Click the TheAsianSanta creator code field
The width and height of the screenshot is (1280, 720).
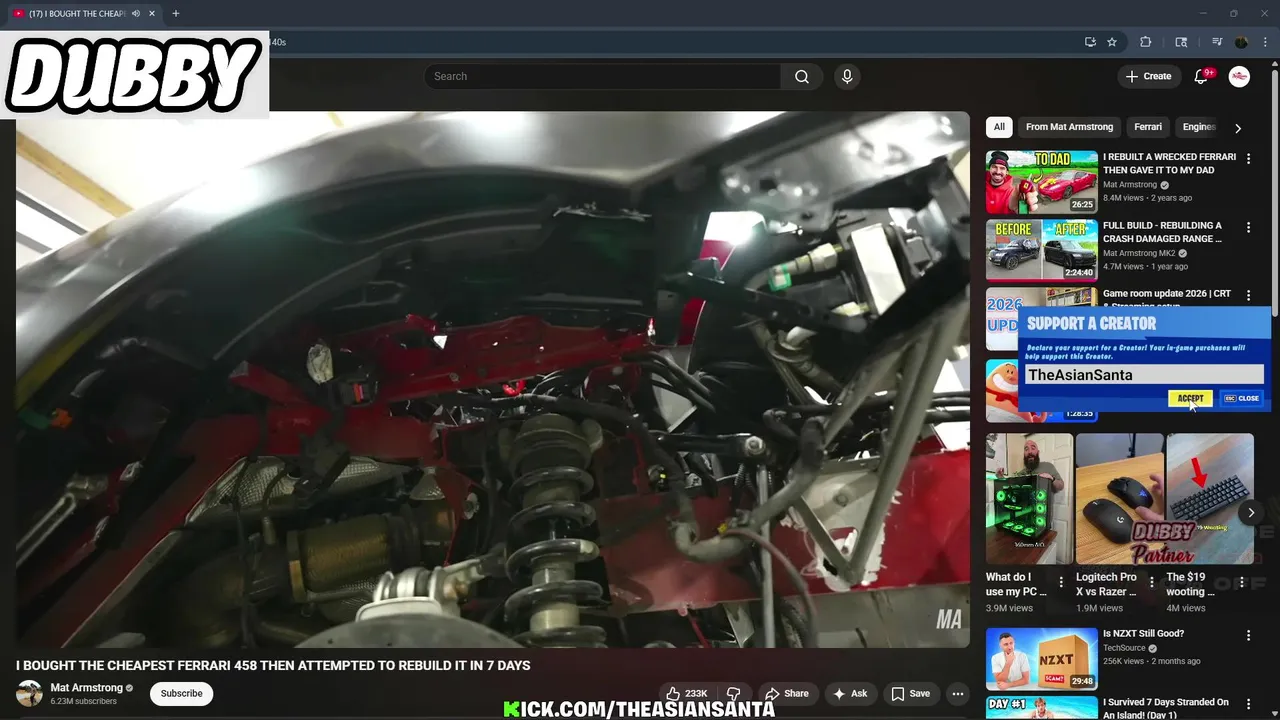1144,375
